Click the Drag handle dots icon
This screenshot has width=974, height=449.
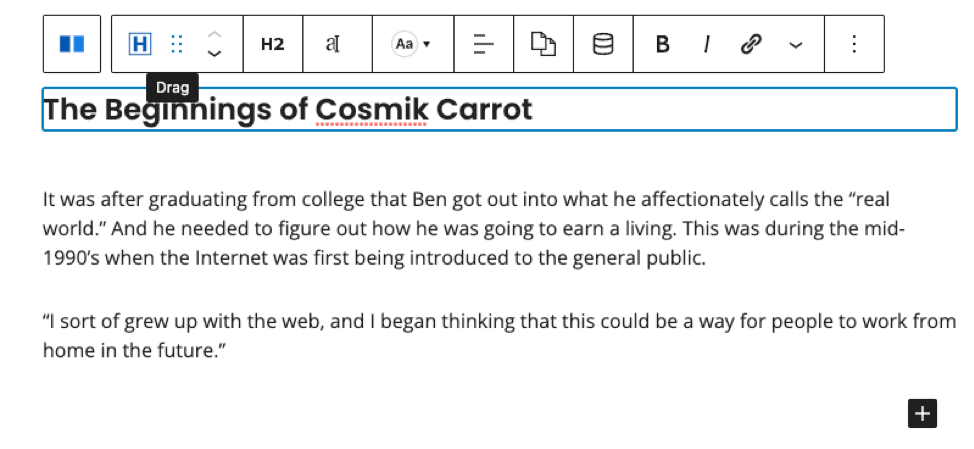pos(177,44)
